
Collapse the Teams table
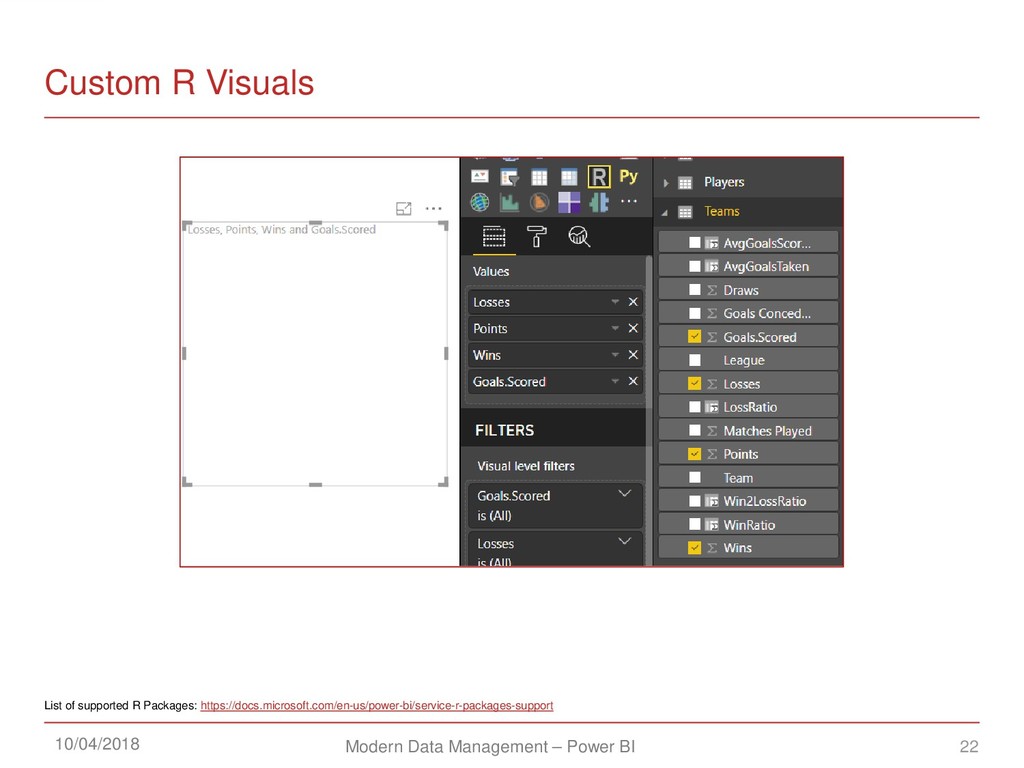coord(665,212)
